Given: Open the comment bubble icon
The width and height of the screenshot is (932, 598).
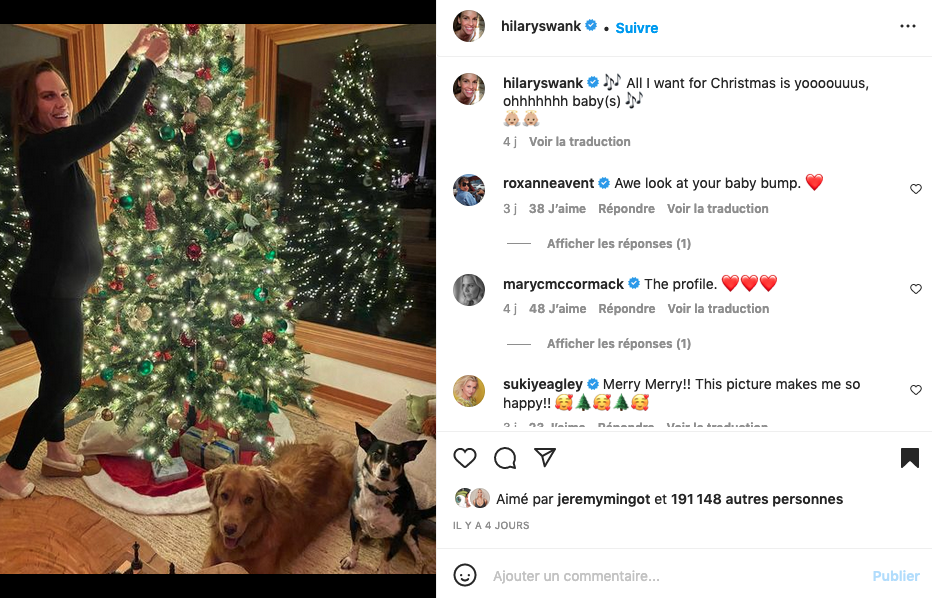Looking at the screenshot, I should (x=505, y=458).
